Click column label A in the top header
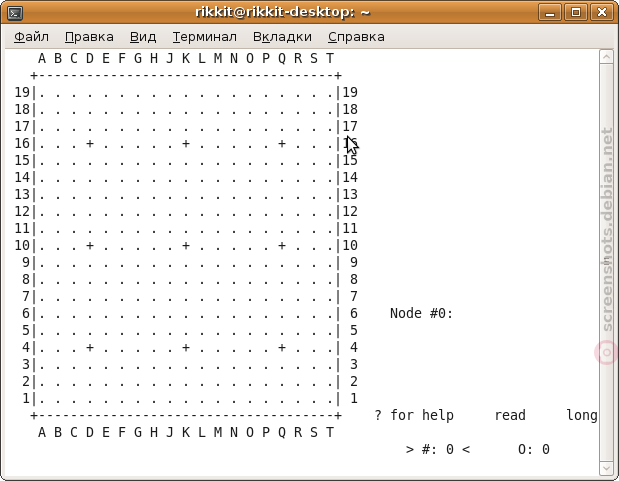The width and height of the screenshot is (619, 481). 42,58
